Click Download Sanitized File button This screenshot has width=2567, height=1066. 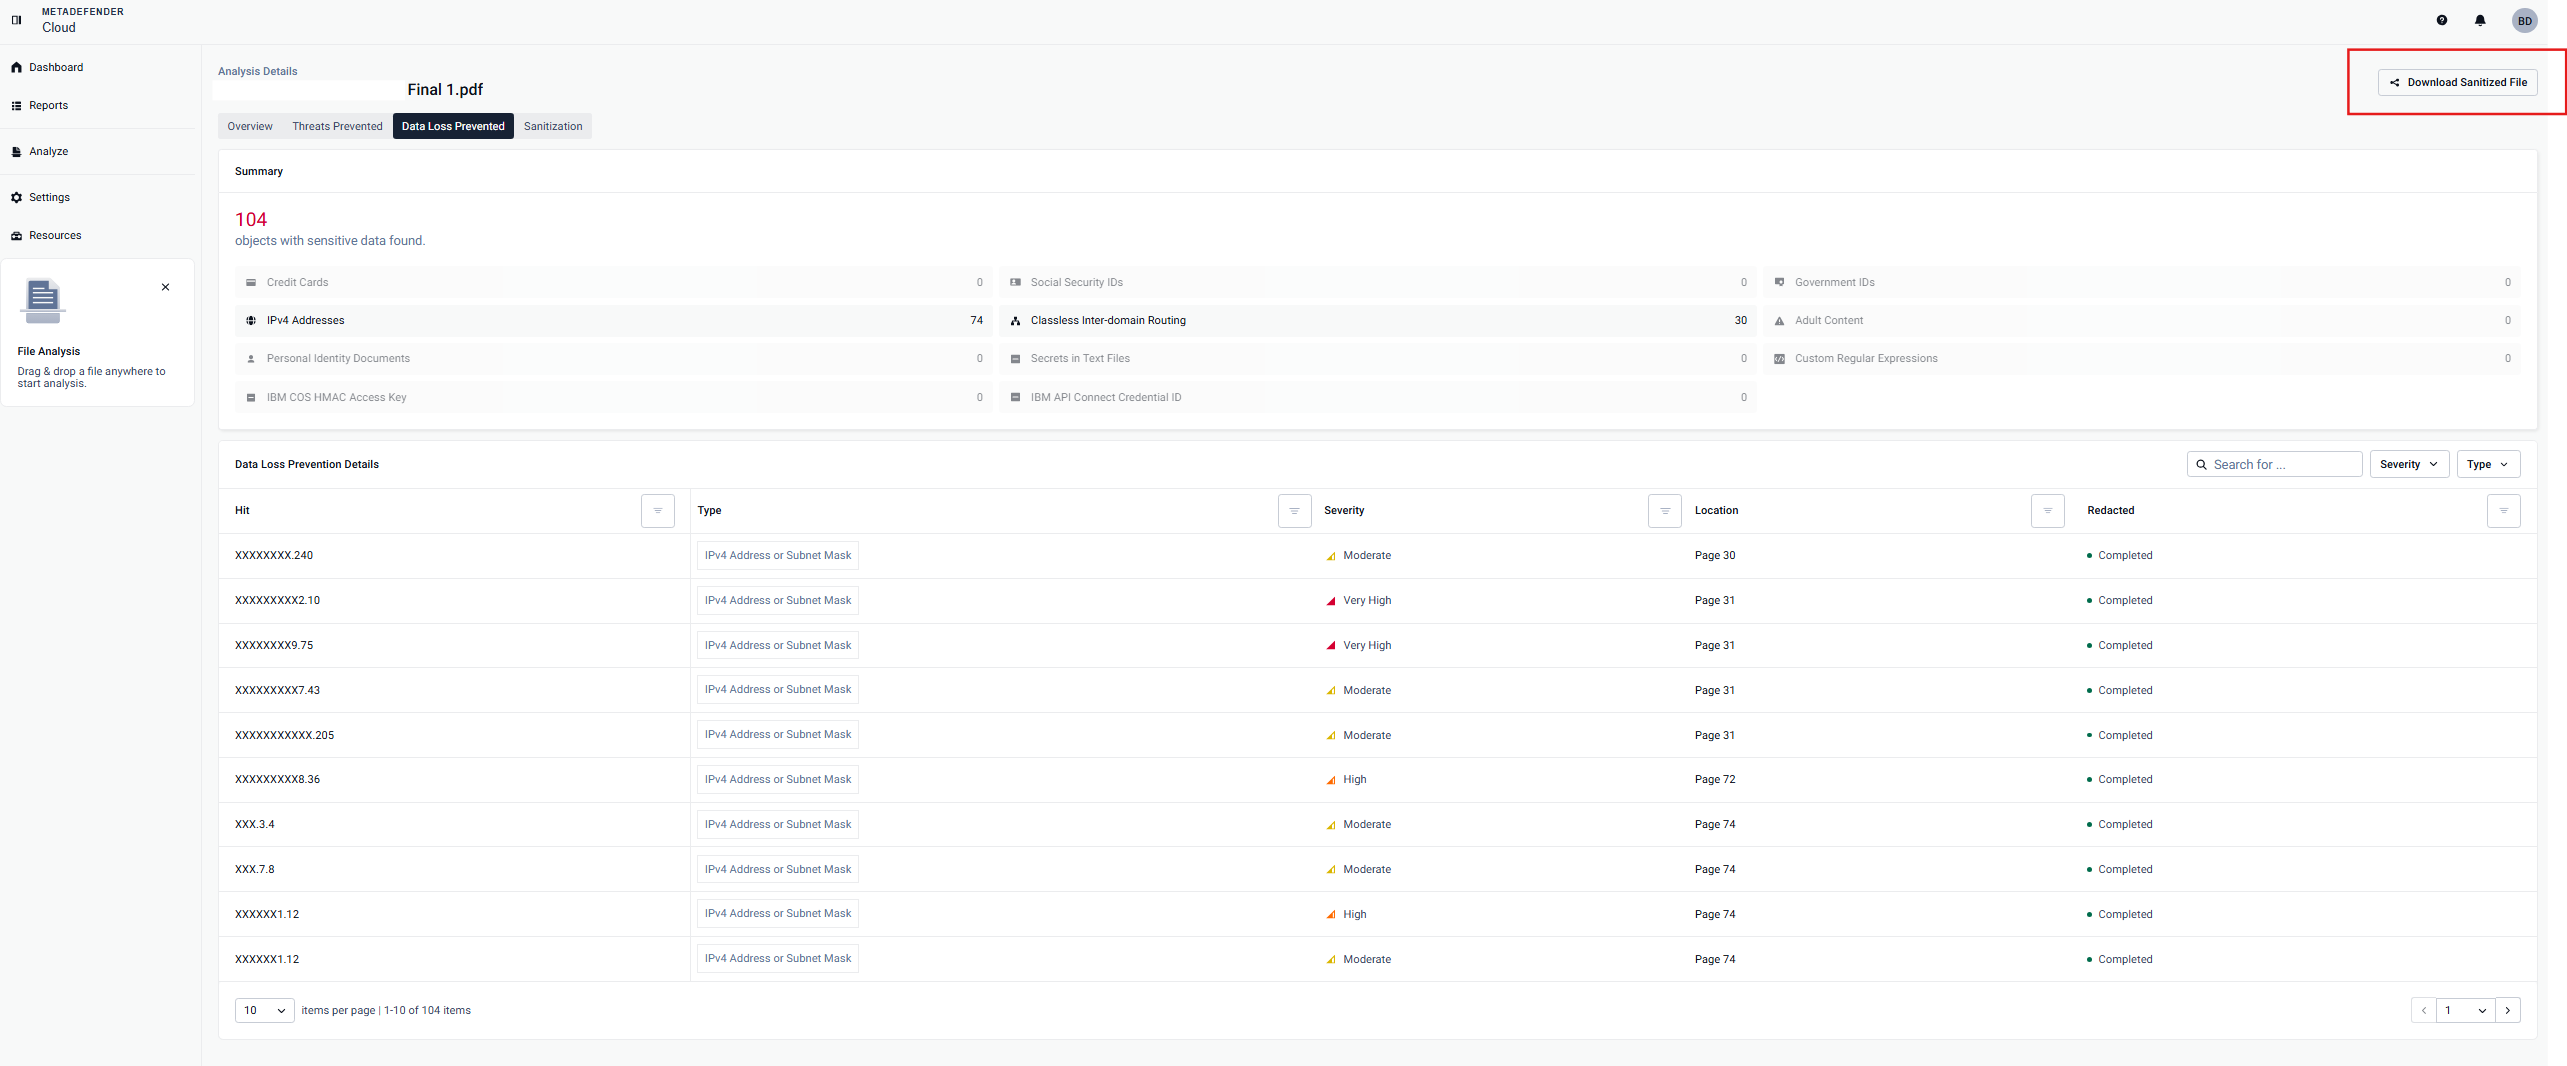click(x=2457, y=82)
